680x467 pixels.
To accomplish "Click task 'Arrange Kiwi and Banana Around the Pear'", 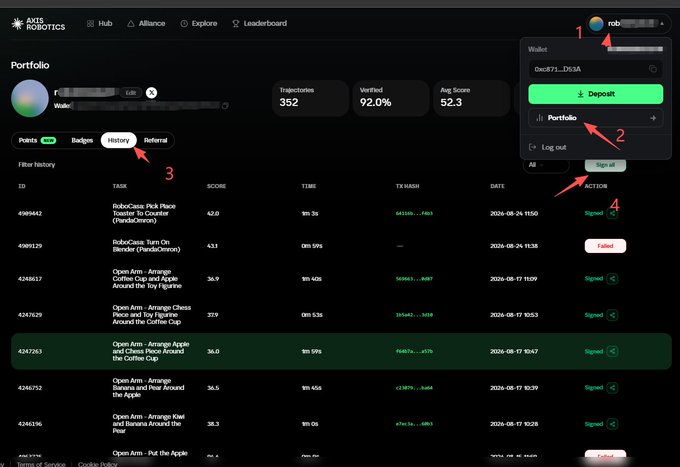I will click(148, 424).
